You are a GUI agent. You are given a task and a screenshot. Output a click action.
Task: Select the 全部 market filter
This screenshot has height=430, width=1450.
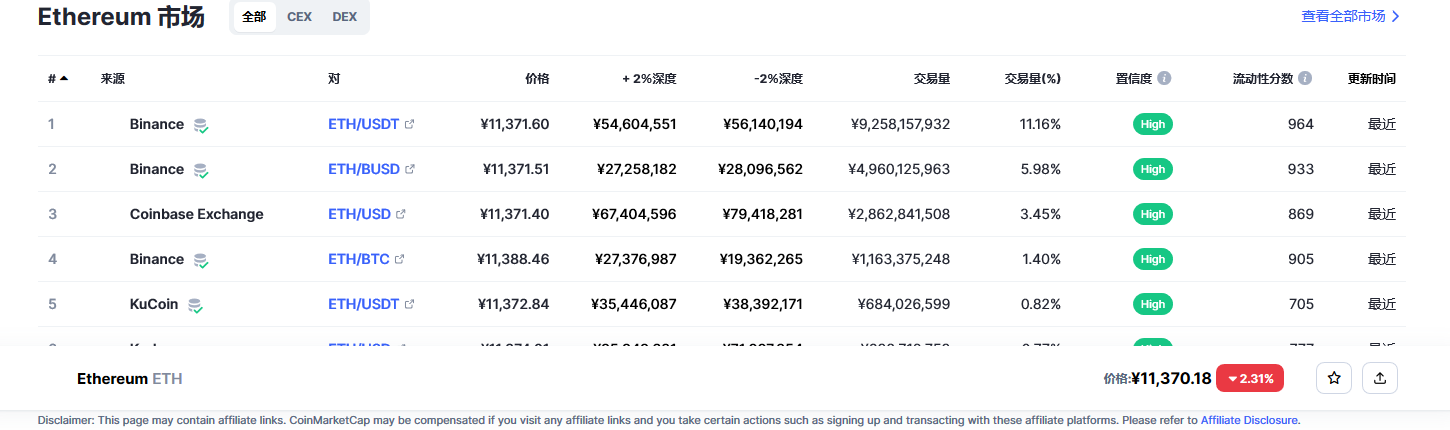point(254,17)
